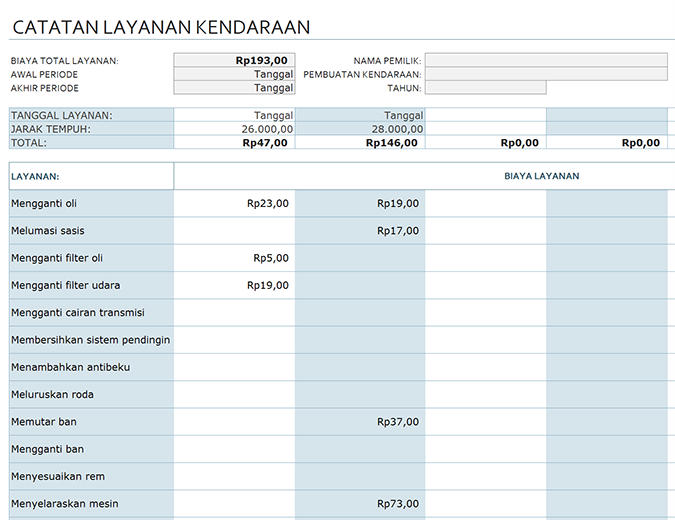Select the Rp17,00 Melumasi sasis cell
Screen dimensions: 675x520
[360, 231]
